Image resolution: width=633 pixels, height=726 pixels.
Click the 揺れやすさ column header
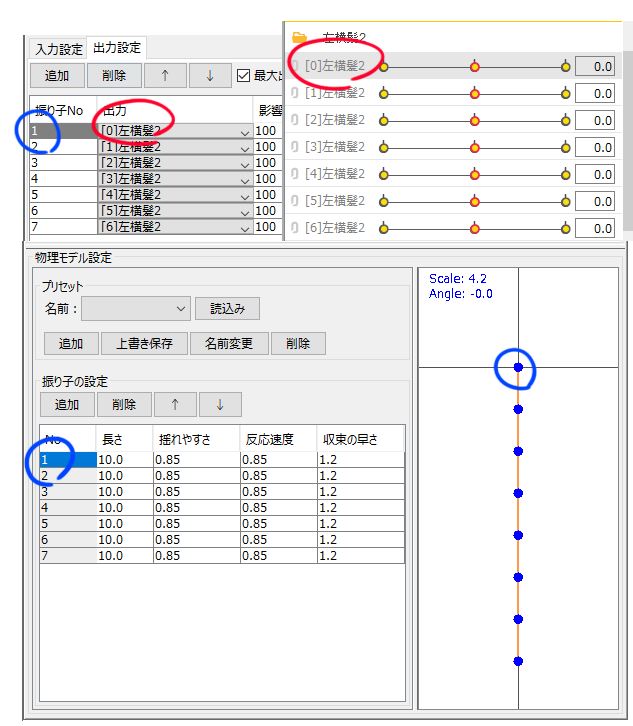coord(196,439)
